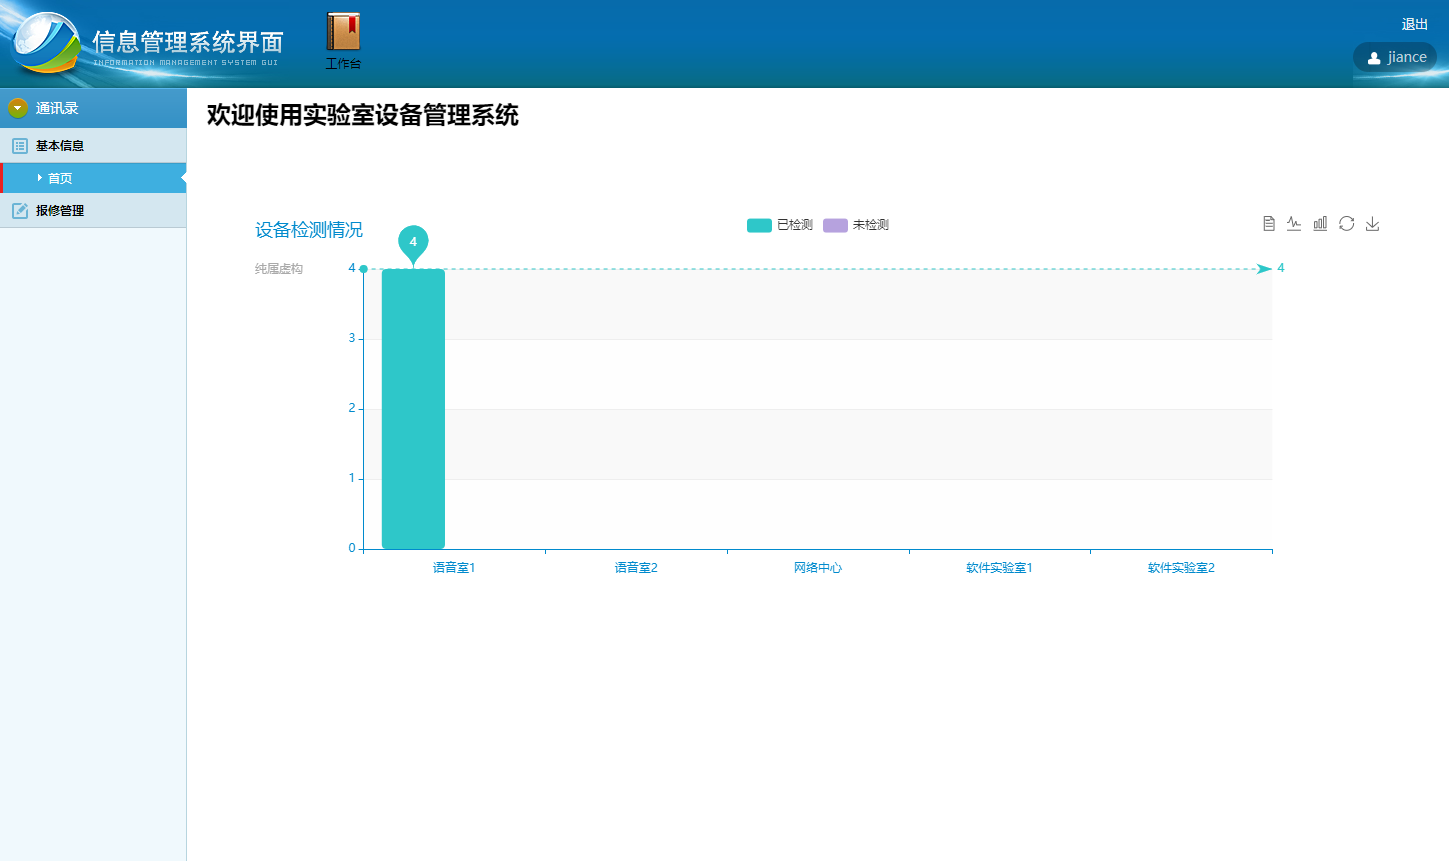The width and height of the screenshot is (1449, 861).
Task: Download the chart as an image
Action: 1372,223
